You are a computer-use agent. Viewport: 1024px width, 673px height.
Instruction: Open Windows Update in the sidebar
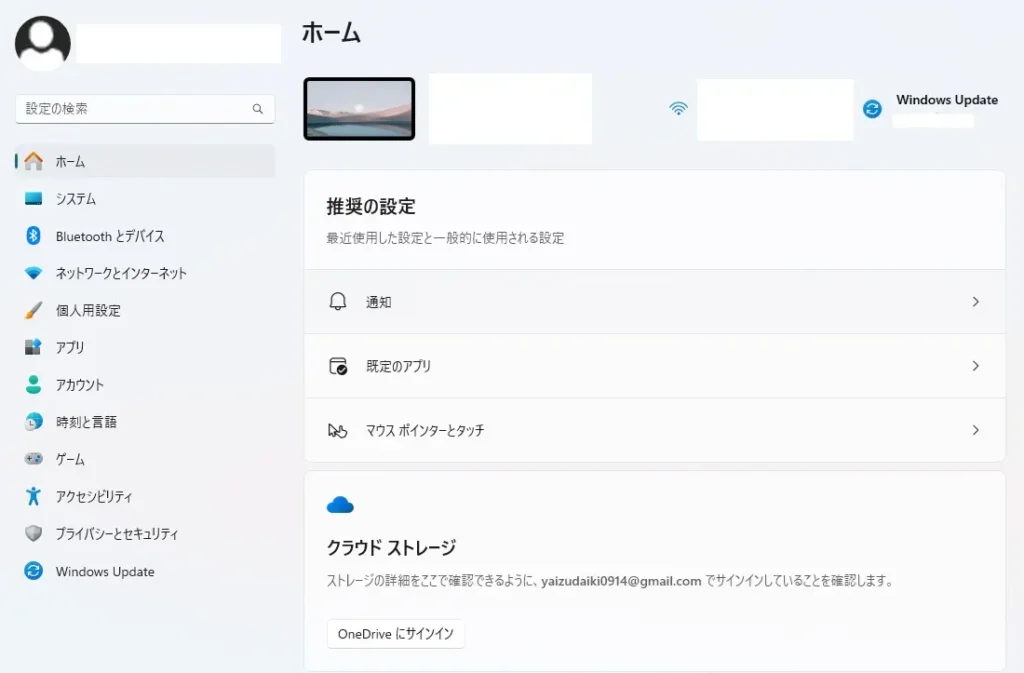pyautogui.click(x=145, y=571)
